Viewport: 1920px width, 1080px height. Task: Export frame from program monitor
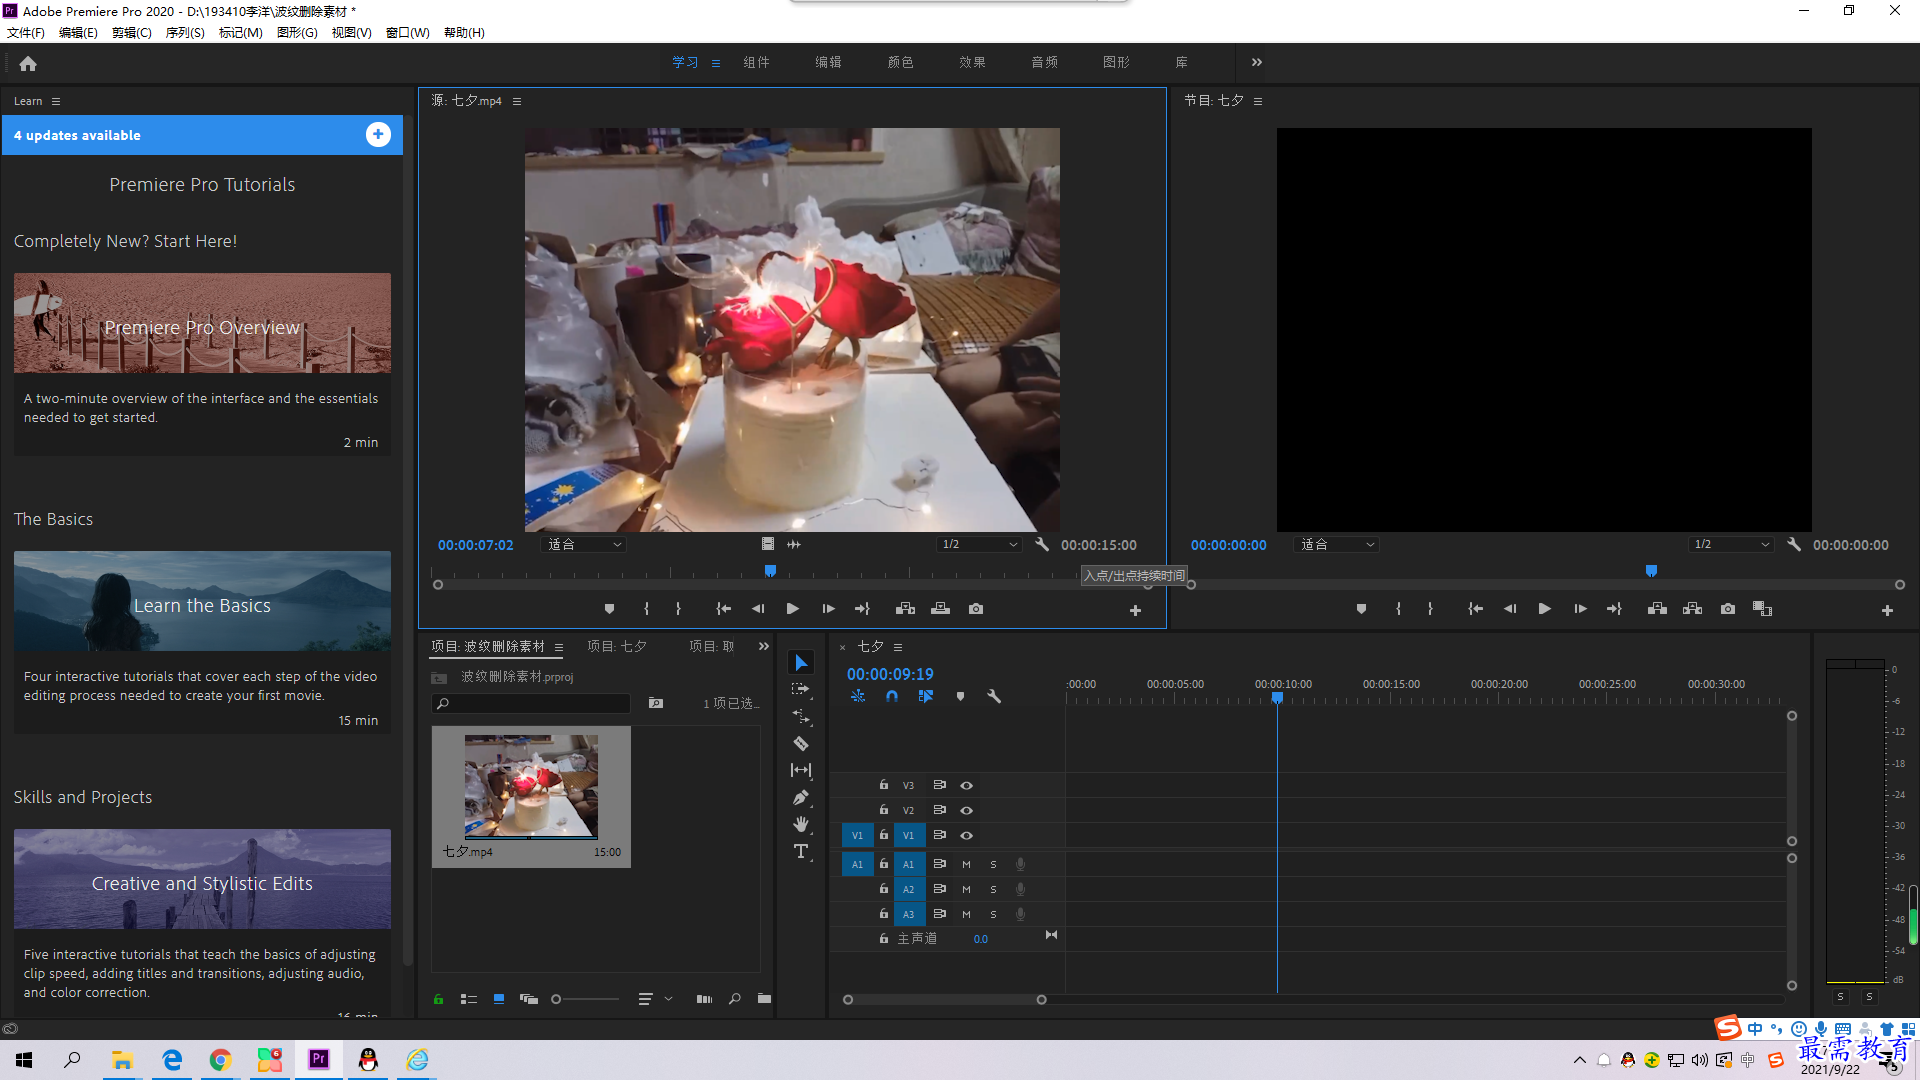[1728, 608]
